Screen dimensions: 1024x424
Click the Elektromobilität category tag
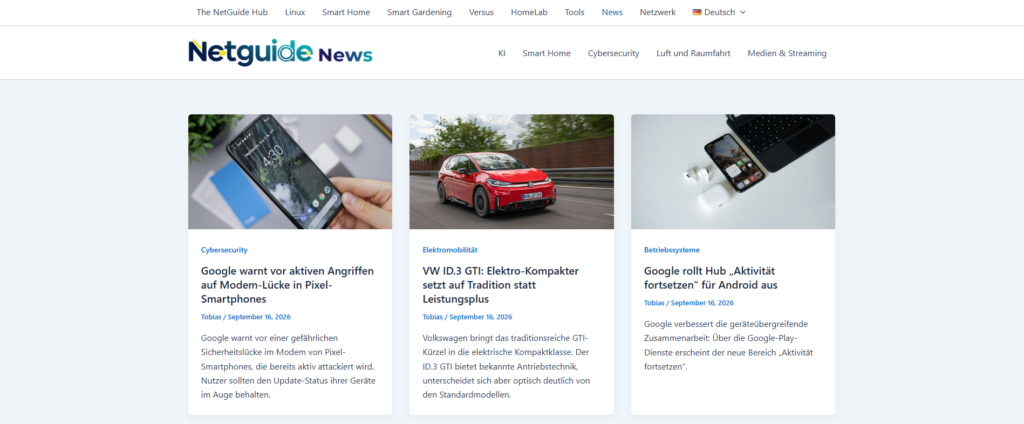click(450, 250)
